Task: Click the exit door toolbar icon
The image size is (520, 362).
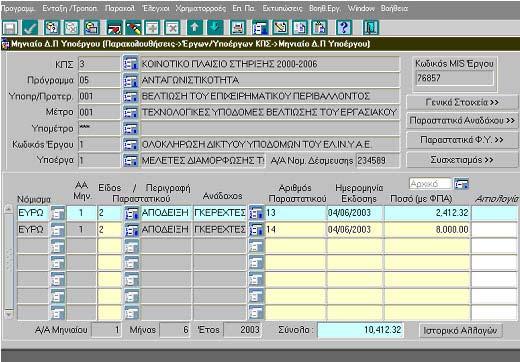Action: (370, 28)
